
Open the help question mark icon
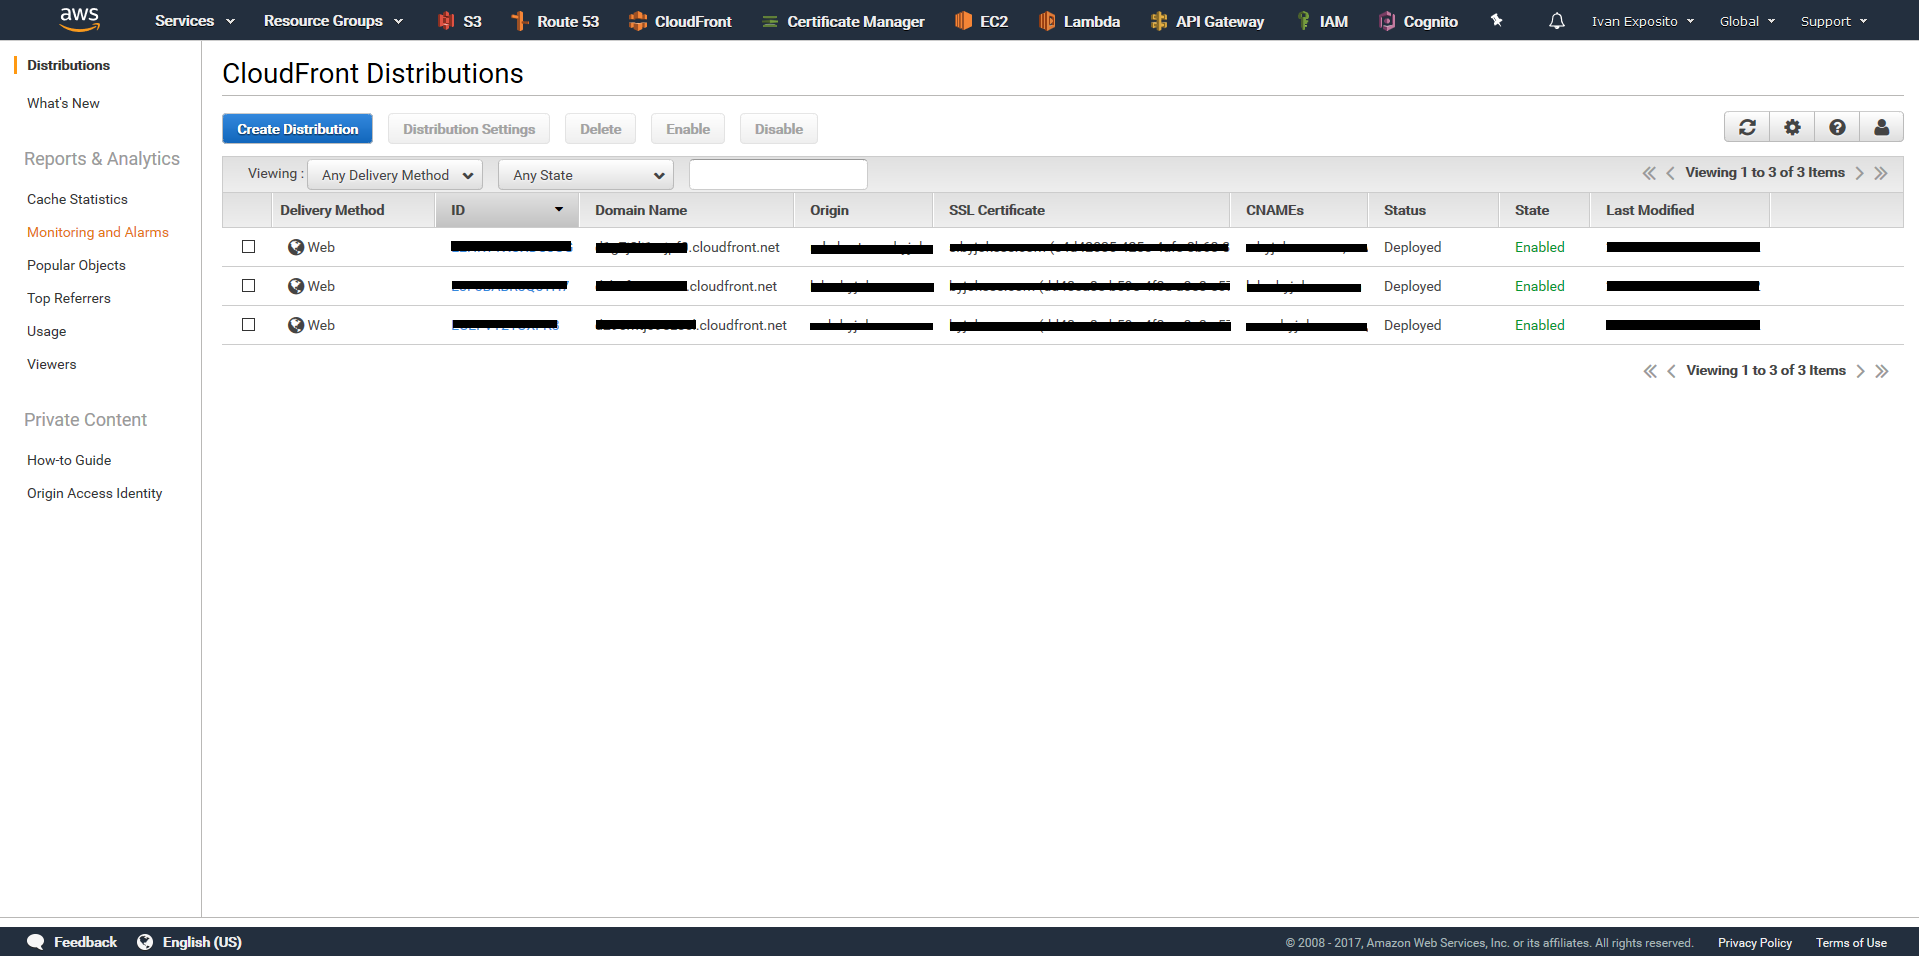pos(1837,127)
